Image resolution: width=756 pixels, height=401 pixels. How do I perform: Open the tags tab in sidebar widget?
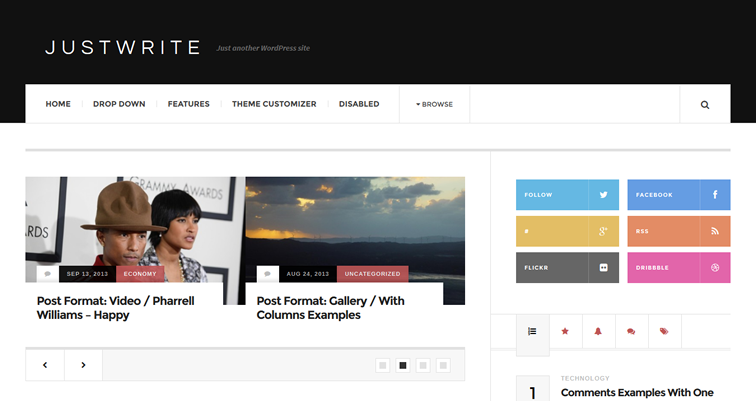click(664, 330)
